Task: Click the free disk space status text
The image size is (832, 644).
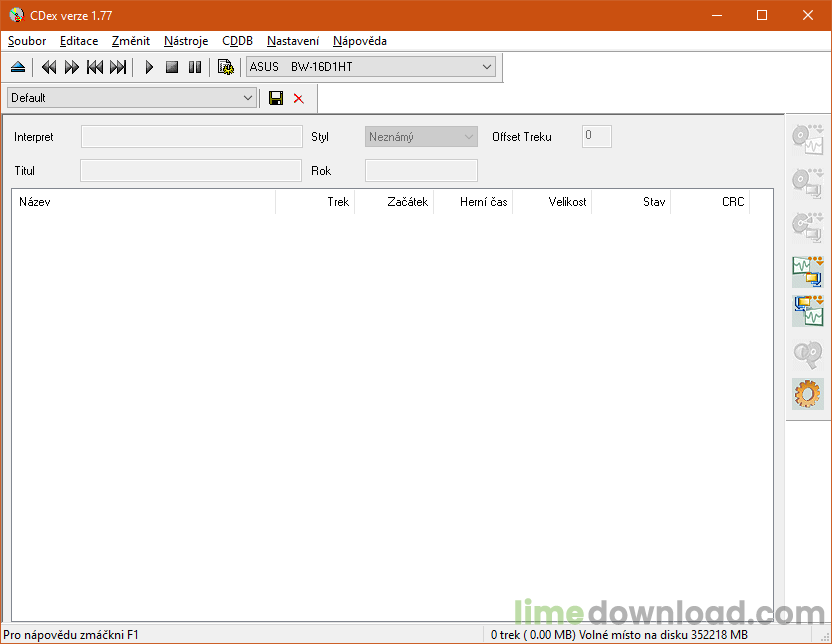Action: [619, 634]
